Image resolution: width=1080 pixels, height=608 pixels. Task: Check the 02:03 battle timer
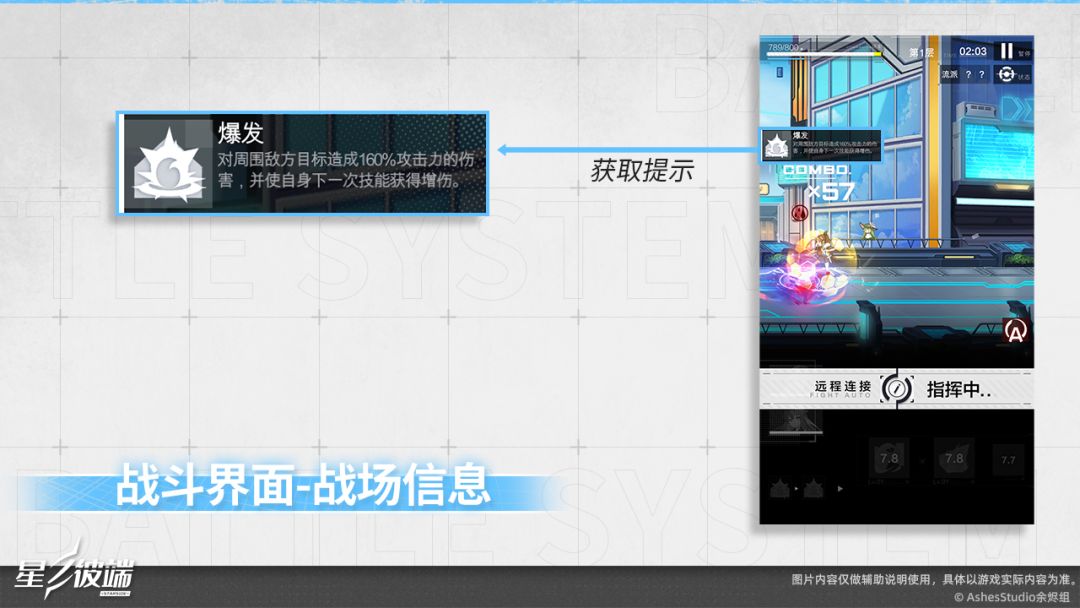pyautogui.click(x=973, y=52)
